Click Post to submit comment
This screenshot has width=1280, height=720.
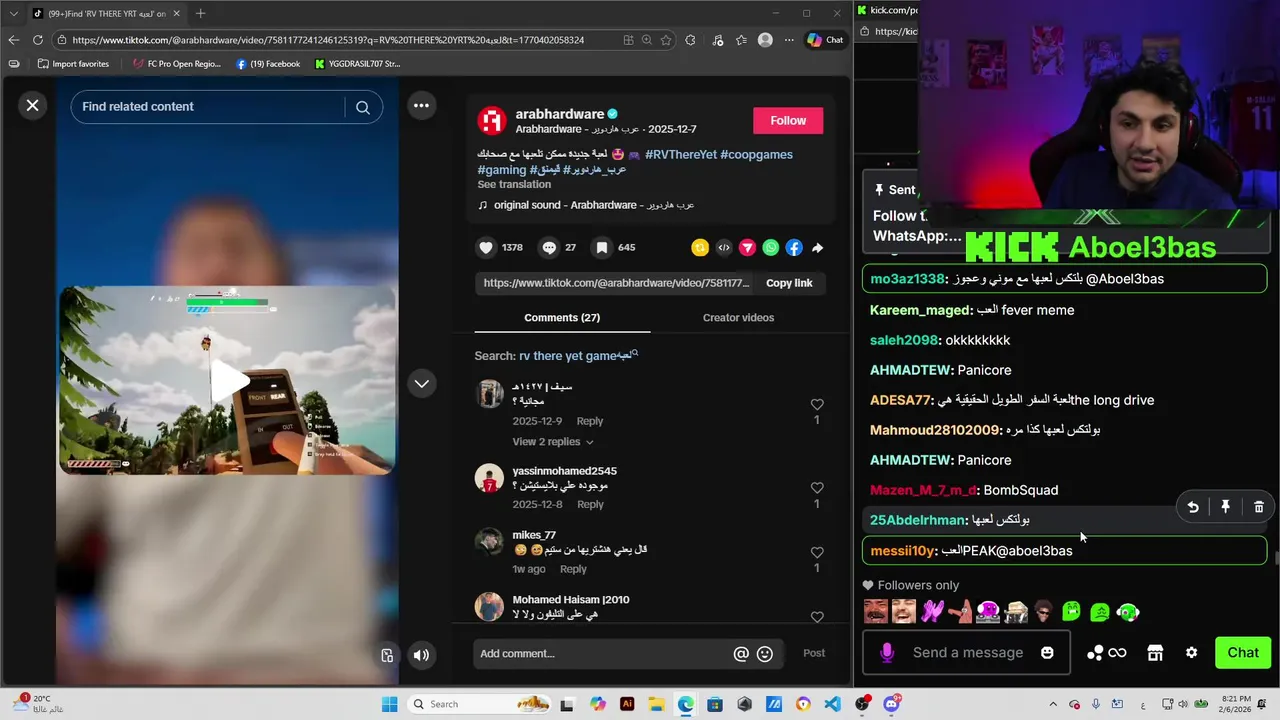814,653
